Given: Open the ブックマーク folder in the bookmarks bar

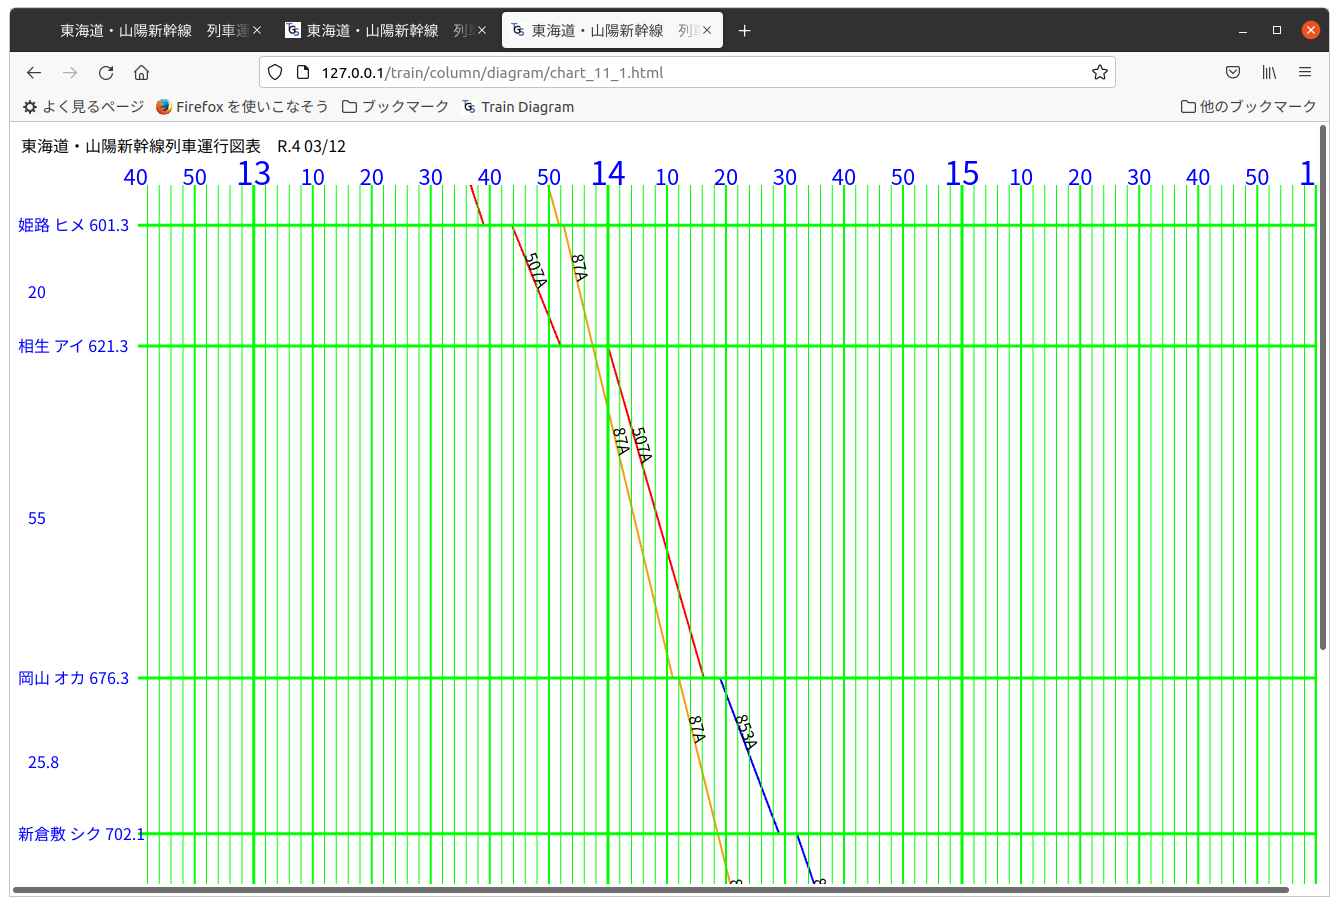Looking at the screenshot, I should tap(395, 107).
